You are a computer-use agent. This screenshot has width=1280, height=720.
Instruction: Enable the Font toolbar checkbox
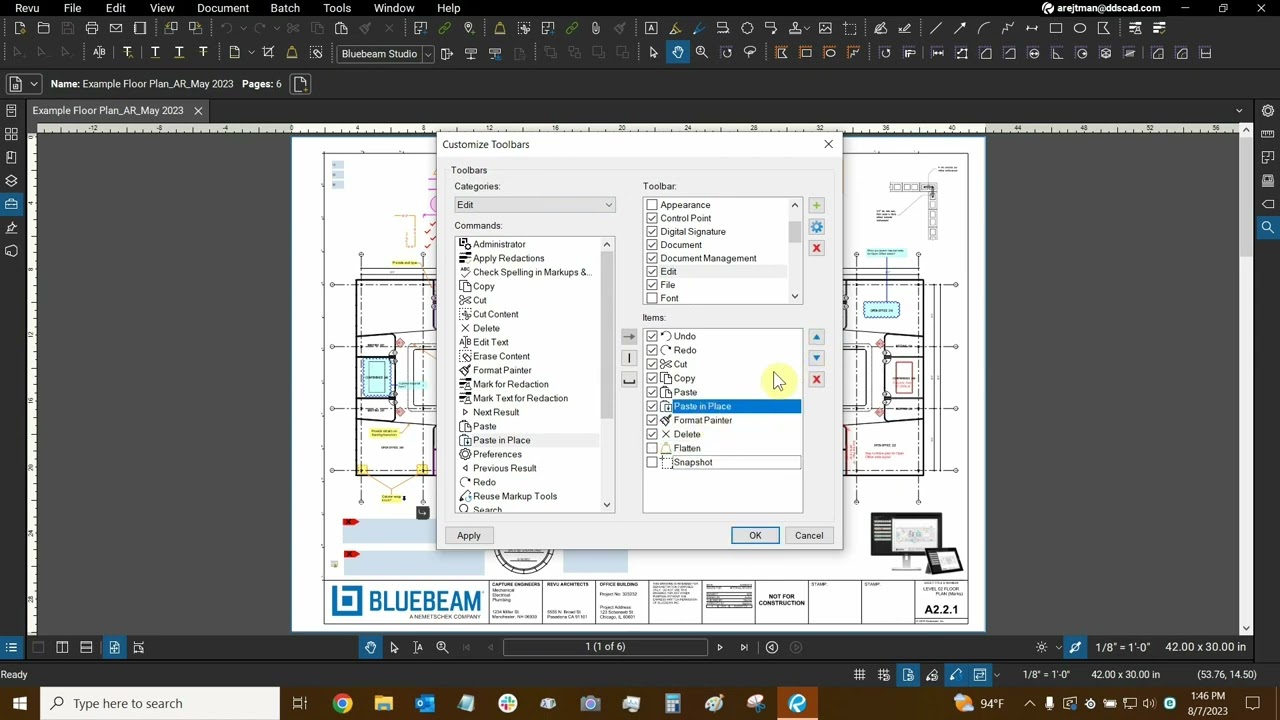[x=652, y=298]
